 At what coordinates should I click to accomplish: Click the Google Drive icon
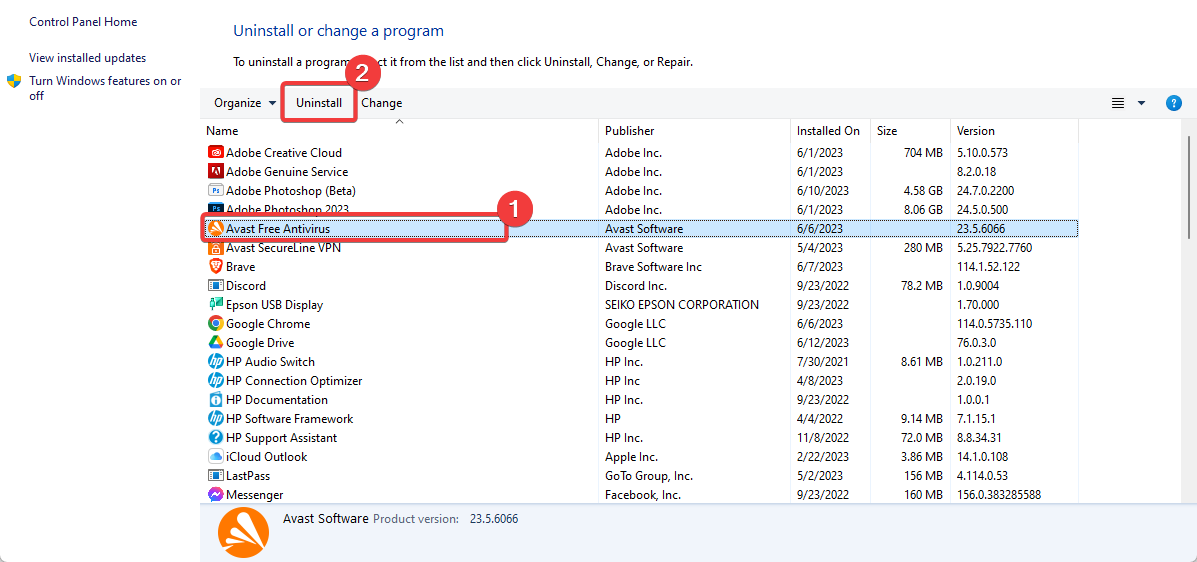click(215, 343)
